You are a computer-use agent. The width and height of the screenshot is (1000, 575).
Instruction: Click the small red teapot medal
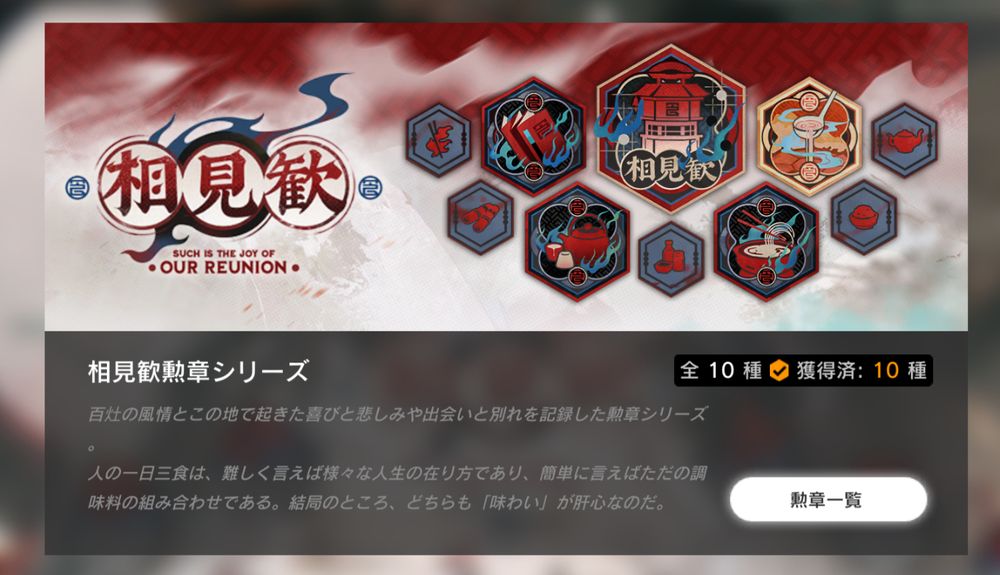904,140
